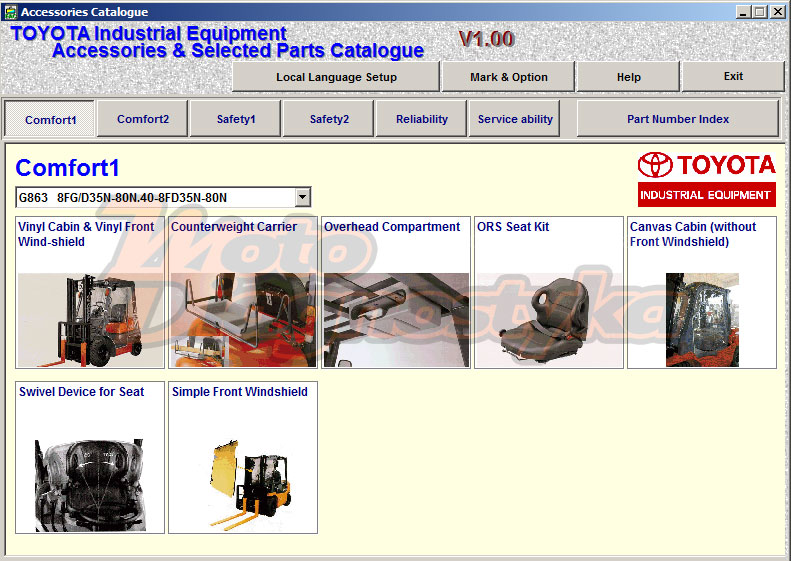Click the Canvas Cabin (without Front Windshield) title
Image resolution: width=791 pixels, height=561 pixels.
693,234
